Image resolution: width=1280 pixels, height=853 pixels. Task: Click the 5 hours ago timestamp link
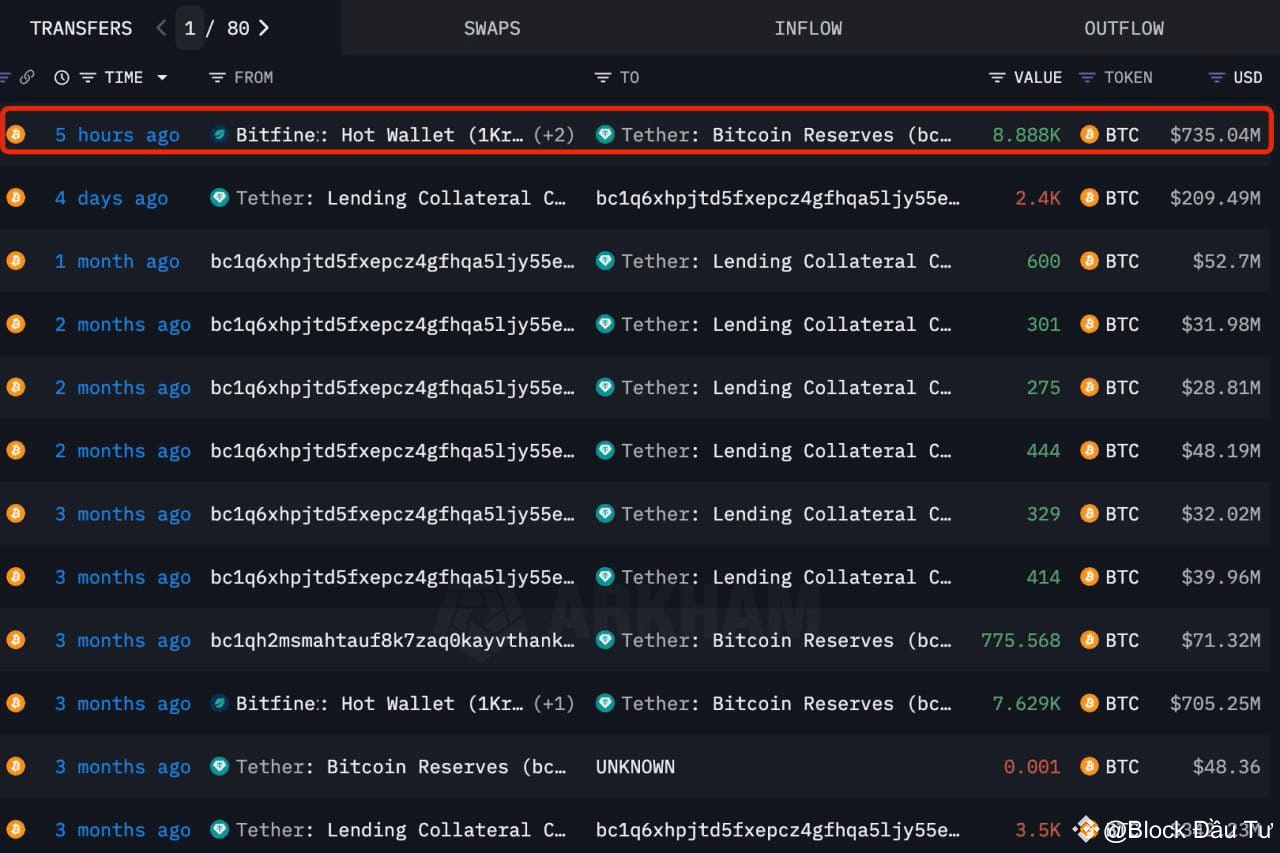click(x=117, y=134)
